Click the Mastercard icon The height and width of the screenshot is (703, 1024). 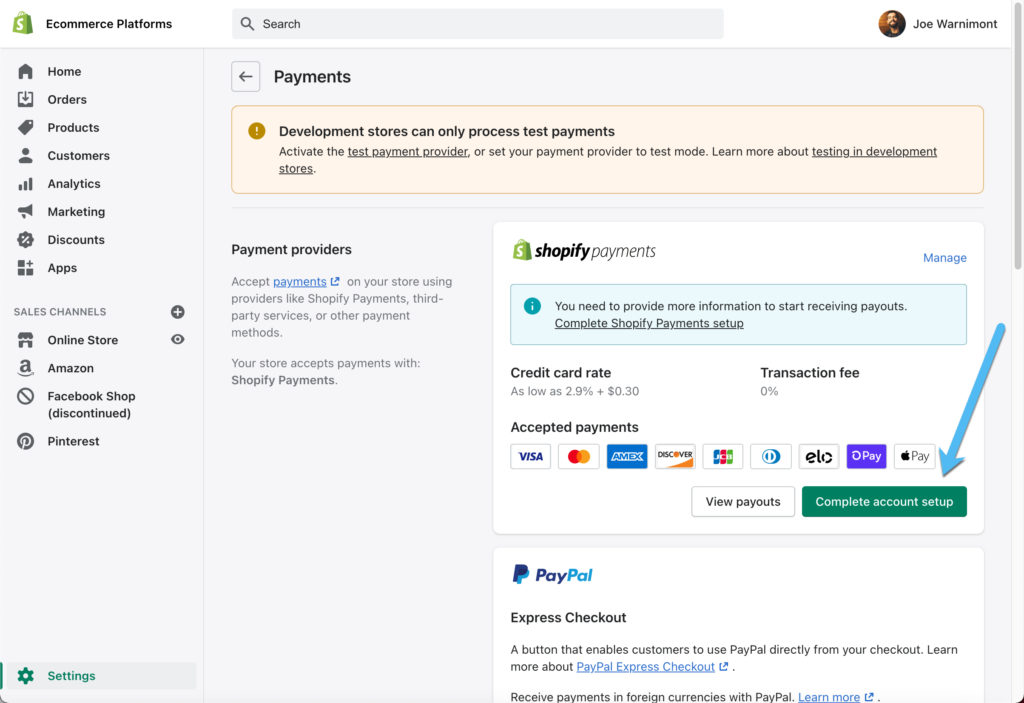click(x=579, y=456)
